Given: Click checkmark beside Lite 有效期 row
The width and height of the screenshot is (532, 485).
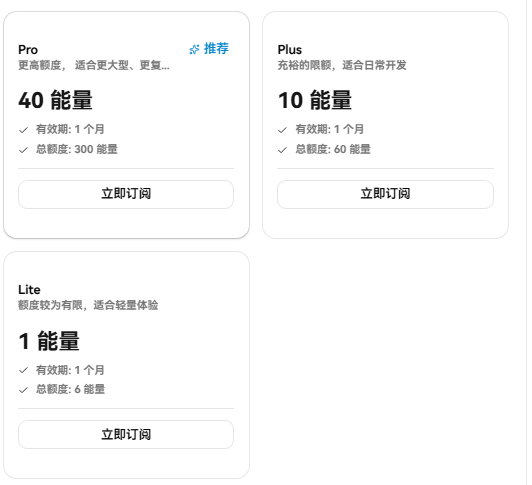Looking at the screenshot, I should (23, 370).
